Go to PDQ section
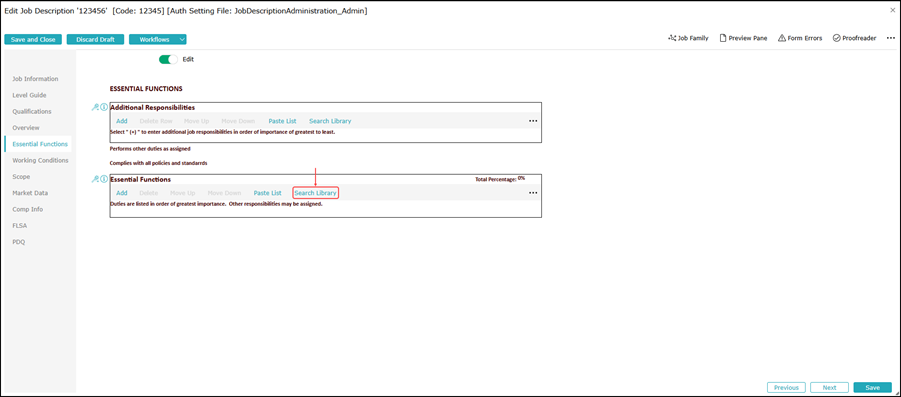This screenshot has height=397, width=901. [18, 242]
